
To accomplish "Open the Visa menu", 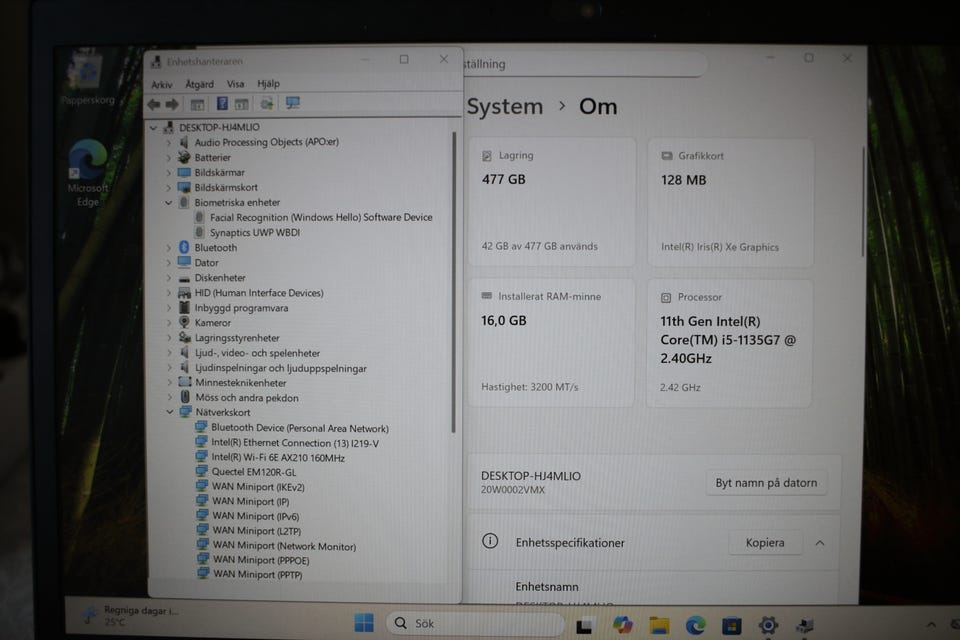I will (x=235, y=84).
